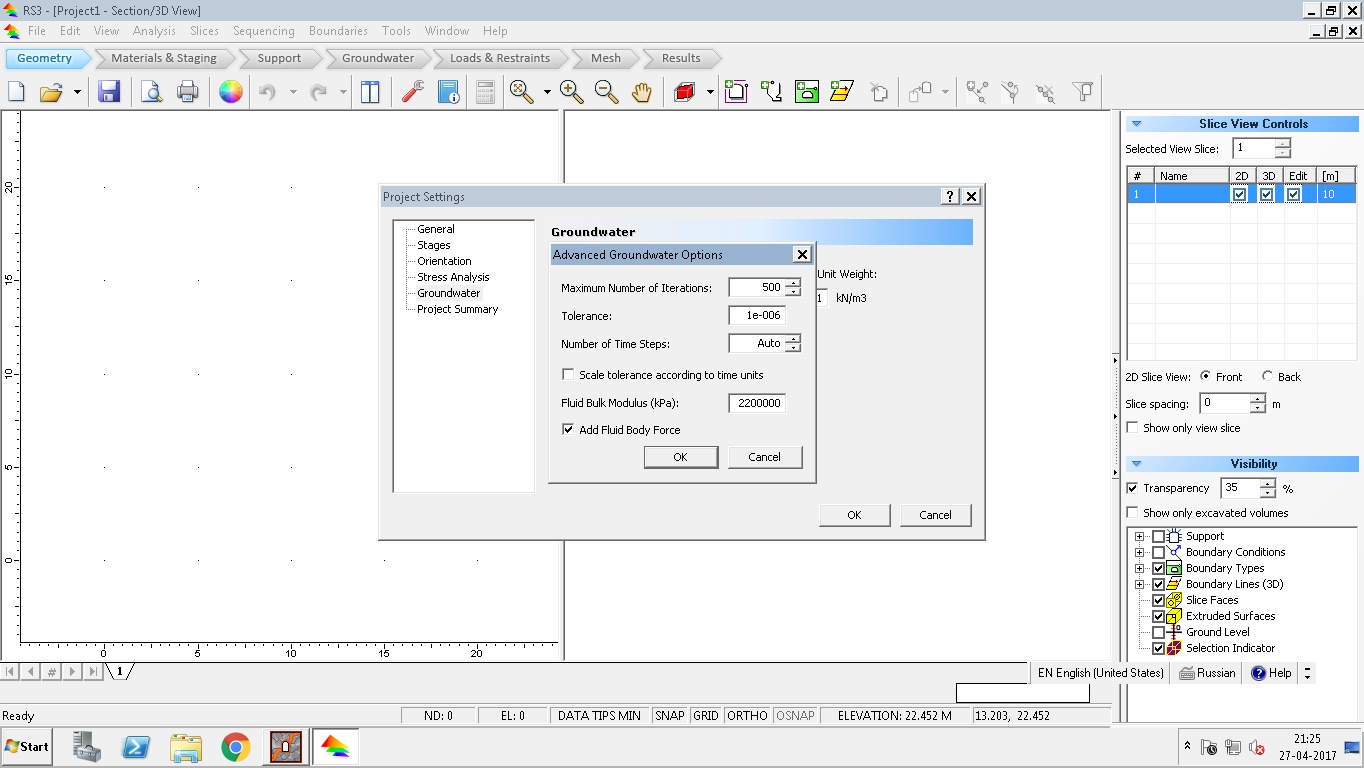Click the Save disk icon

[x=109, y=93]
